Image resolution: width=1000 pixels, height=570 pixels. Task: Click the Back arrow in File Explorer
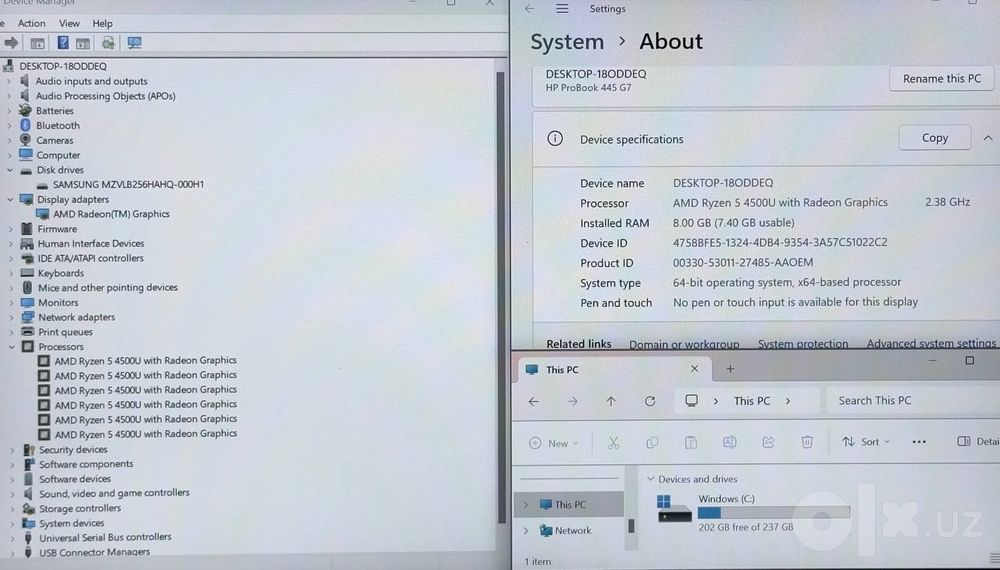[x=534, y=401]
